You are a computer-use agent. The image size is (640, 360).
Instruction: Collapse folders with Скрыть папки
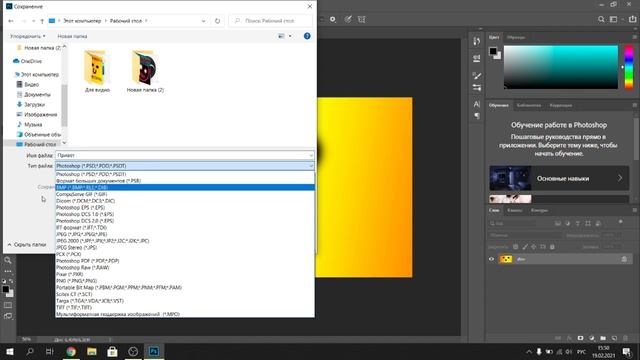coord(27,244)
